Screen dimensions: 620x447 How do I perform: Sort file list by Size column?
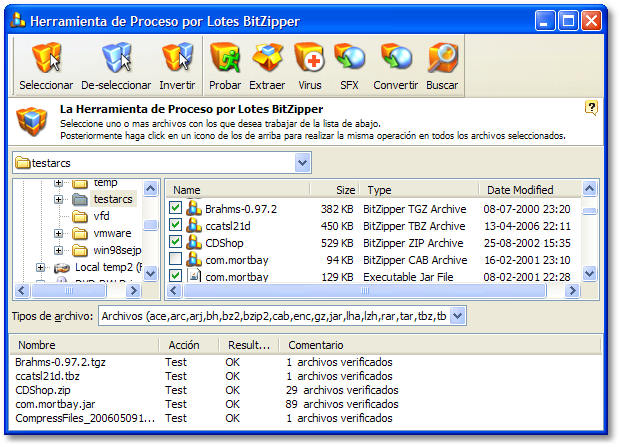pyautogui.click(x=335, y=190)
